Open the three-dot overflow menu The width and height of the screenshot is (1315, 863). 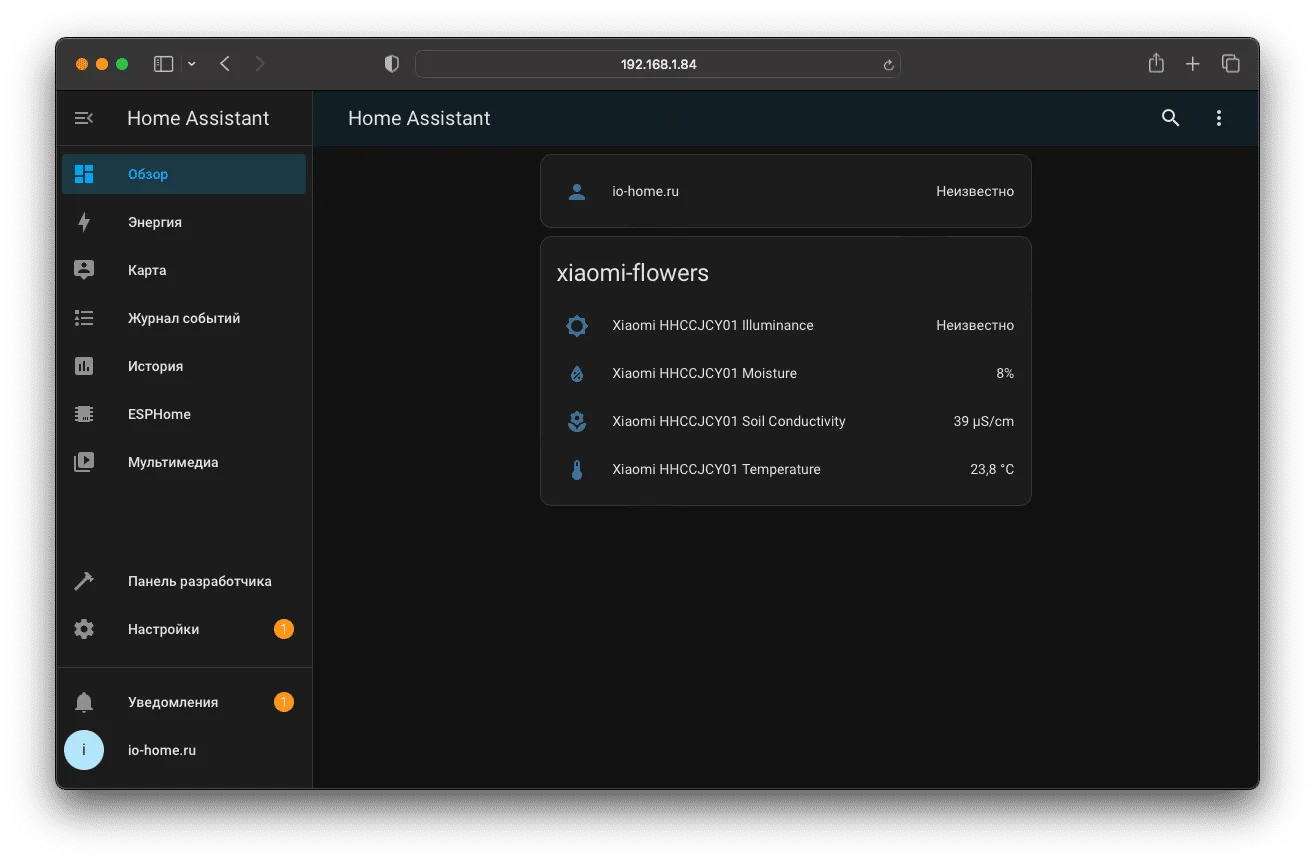pos(1218,118)
